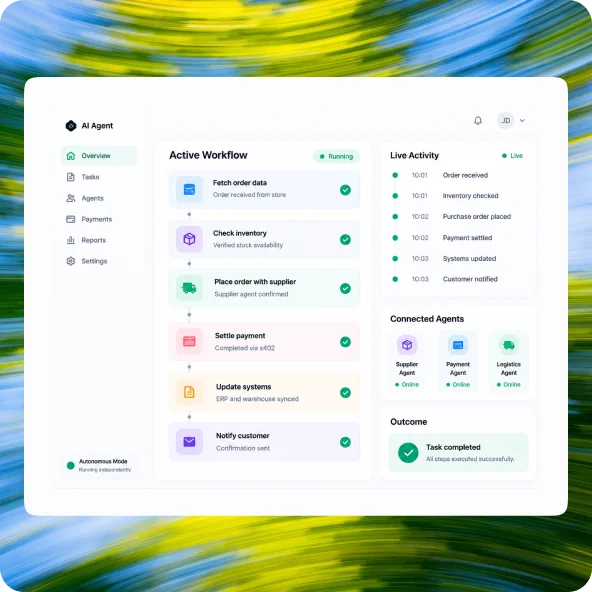This screenshot has width=592, height=592.
Task: Open the Fetch order data step title
Action: [240, 183]
